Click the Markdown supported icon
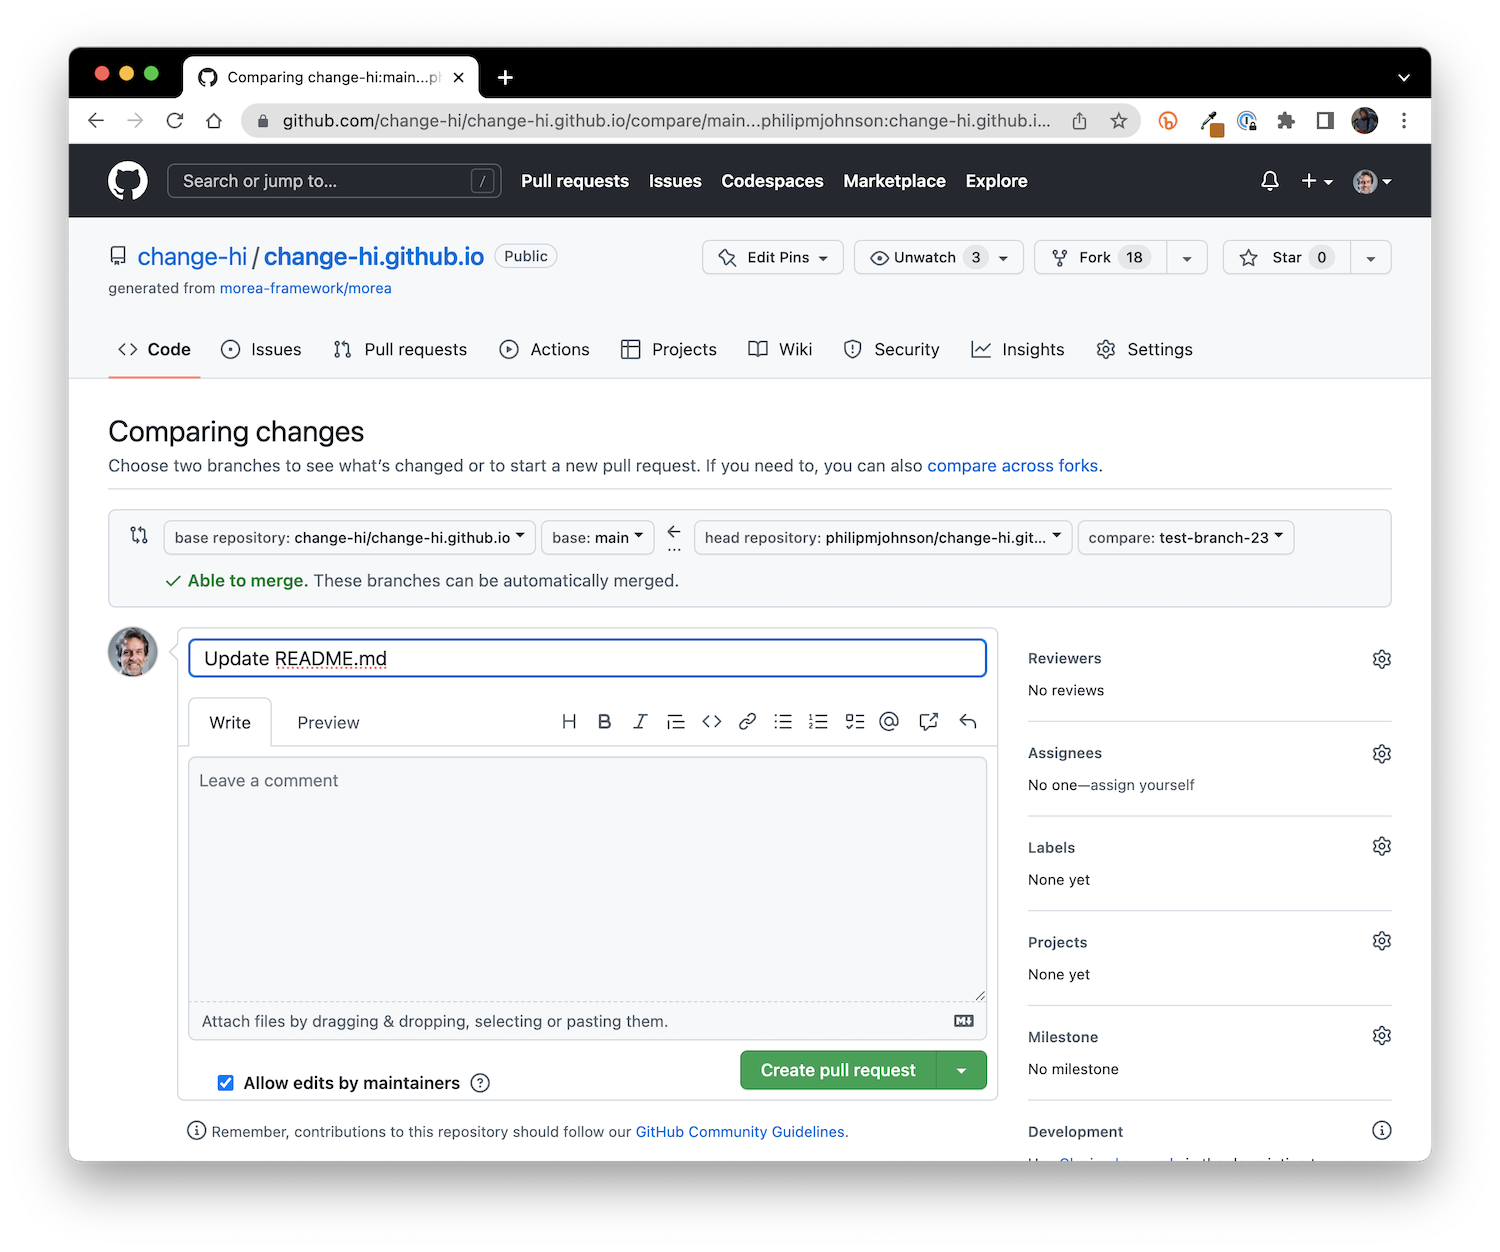Image resolution: width=1500 pixels, height=1252 pixels. pos(964,1021)
